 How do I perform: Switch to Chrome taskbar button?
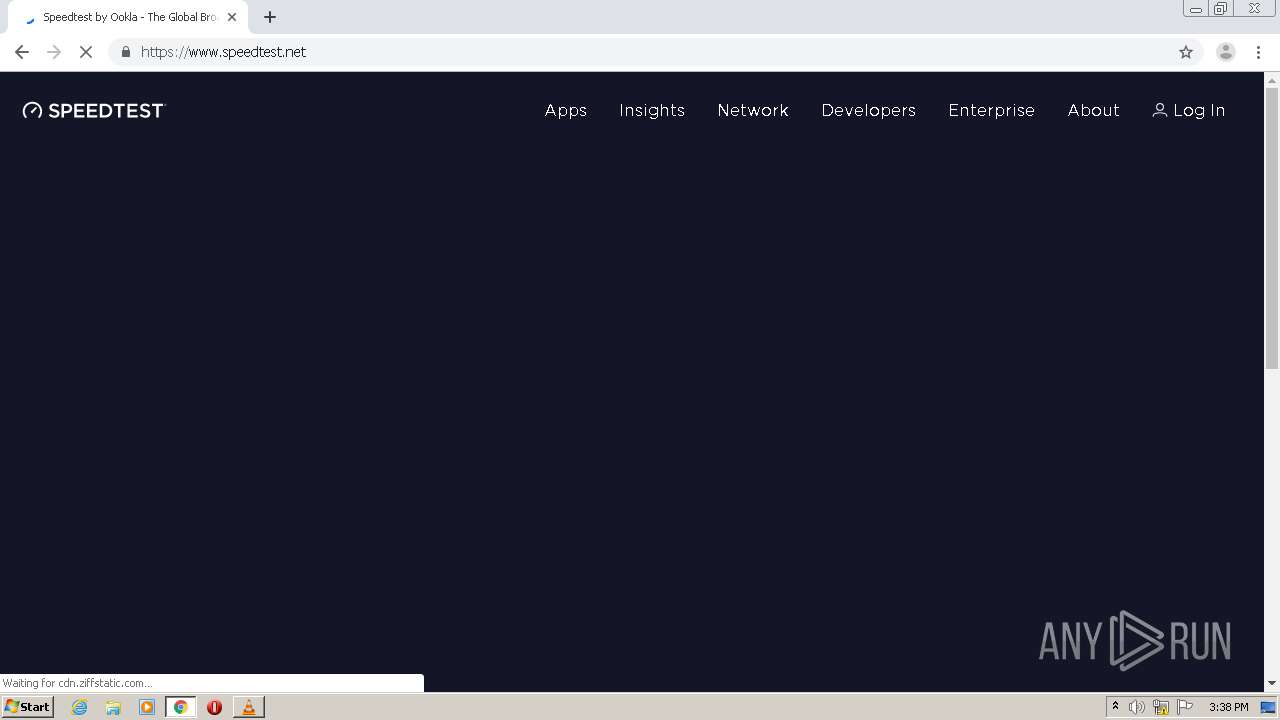tap(181, 707)
